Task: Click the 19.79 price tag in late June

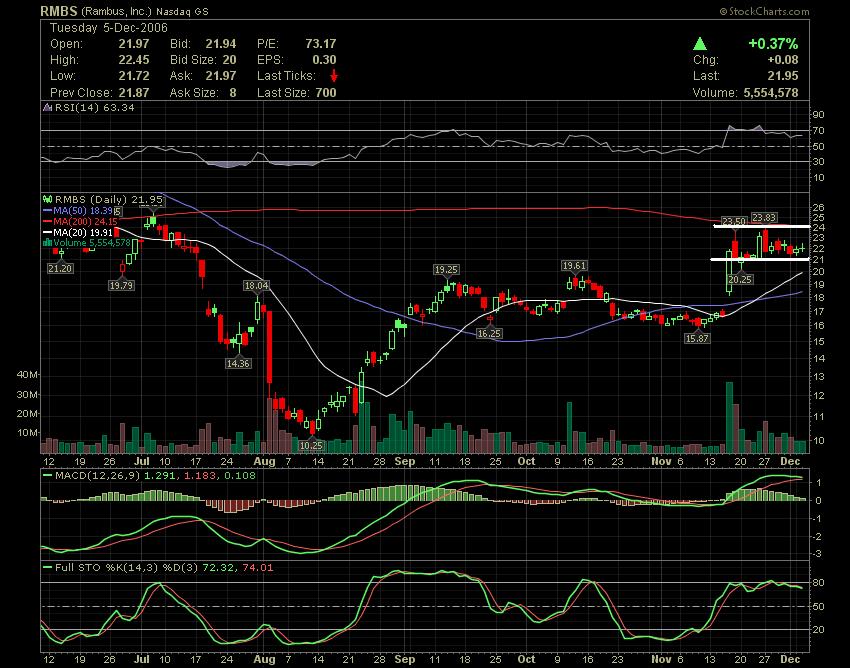Action: click(121, 285)
